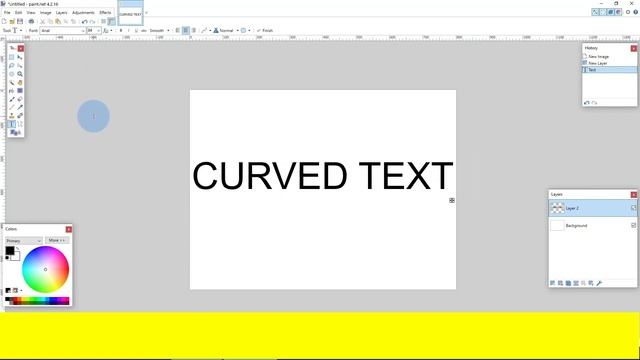
Task: Toggle the Colors window button top right
Action: [618, 12]
